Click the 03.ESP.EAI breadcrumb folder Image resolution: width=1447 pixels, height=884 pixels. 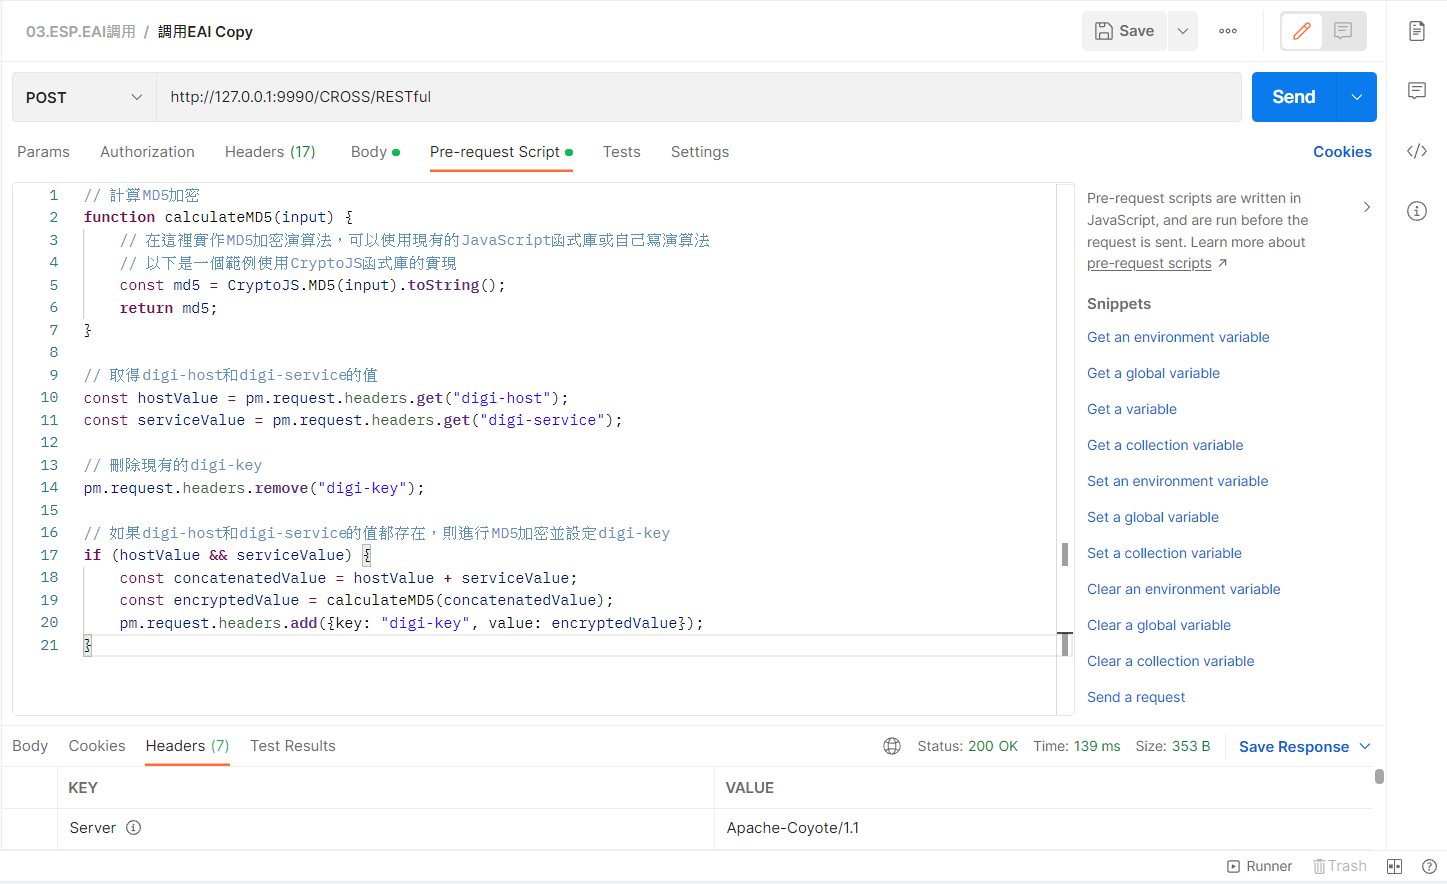pyautogui.click(x=81, y=32)
